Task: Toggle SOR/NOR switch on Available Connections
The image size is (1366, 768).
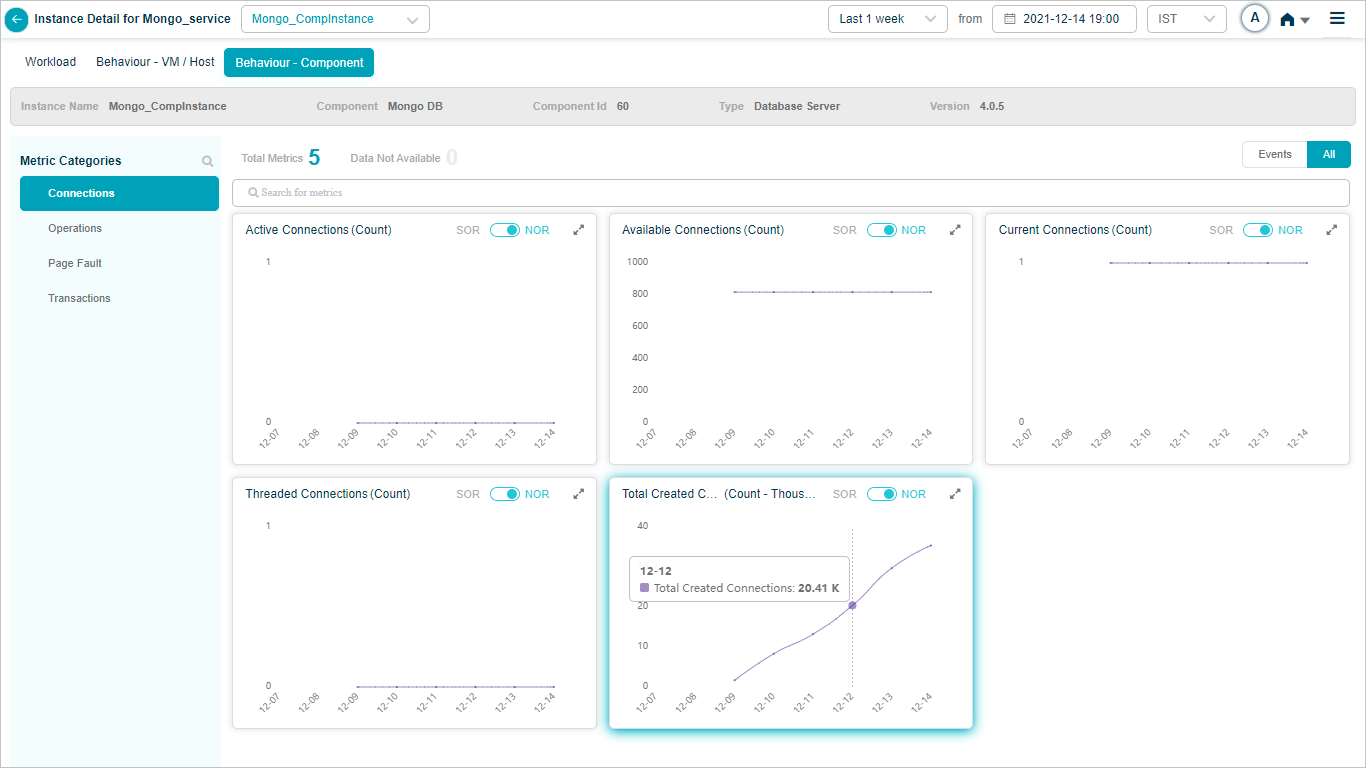Action: pyautogui.click(x=881, y=230)
